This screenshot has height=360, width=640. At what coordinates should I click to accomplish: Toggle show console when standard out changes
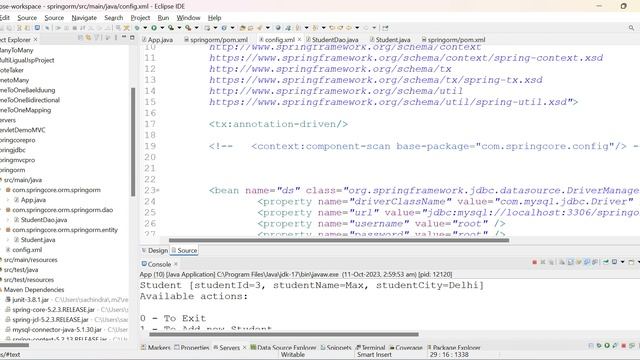pos(587,262)
